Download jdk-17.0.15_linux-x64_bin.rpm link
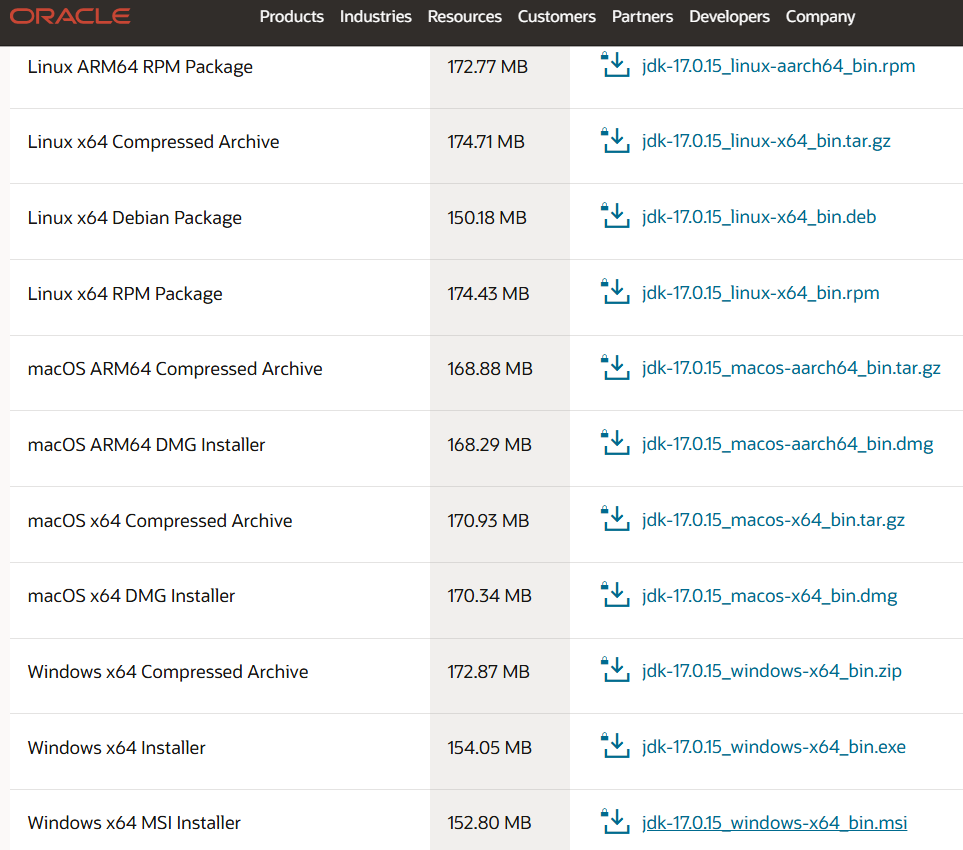The height and width of the screenshot is (850, 963). click(x=760, y=293)
